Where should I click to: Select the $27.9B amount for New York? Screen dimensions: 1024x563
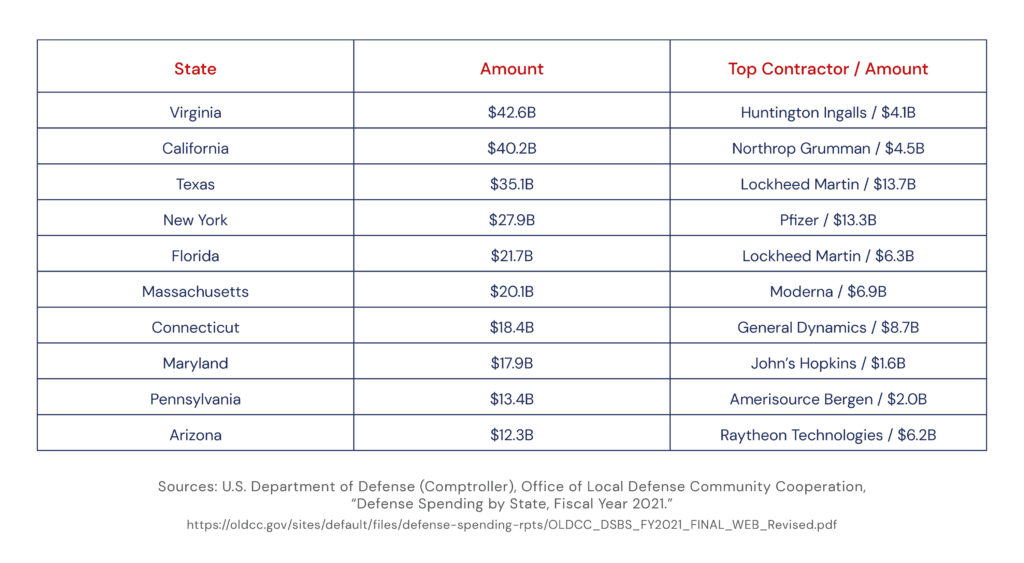[x=511, y=220]
